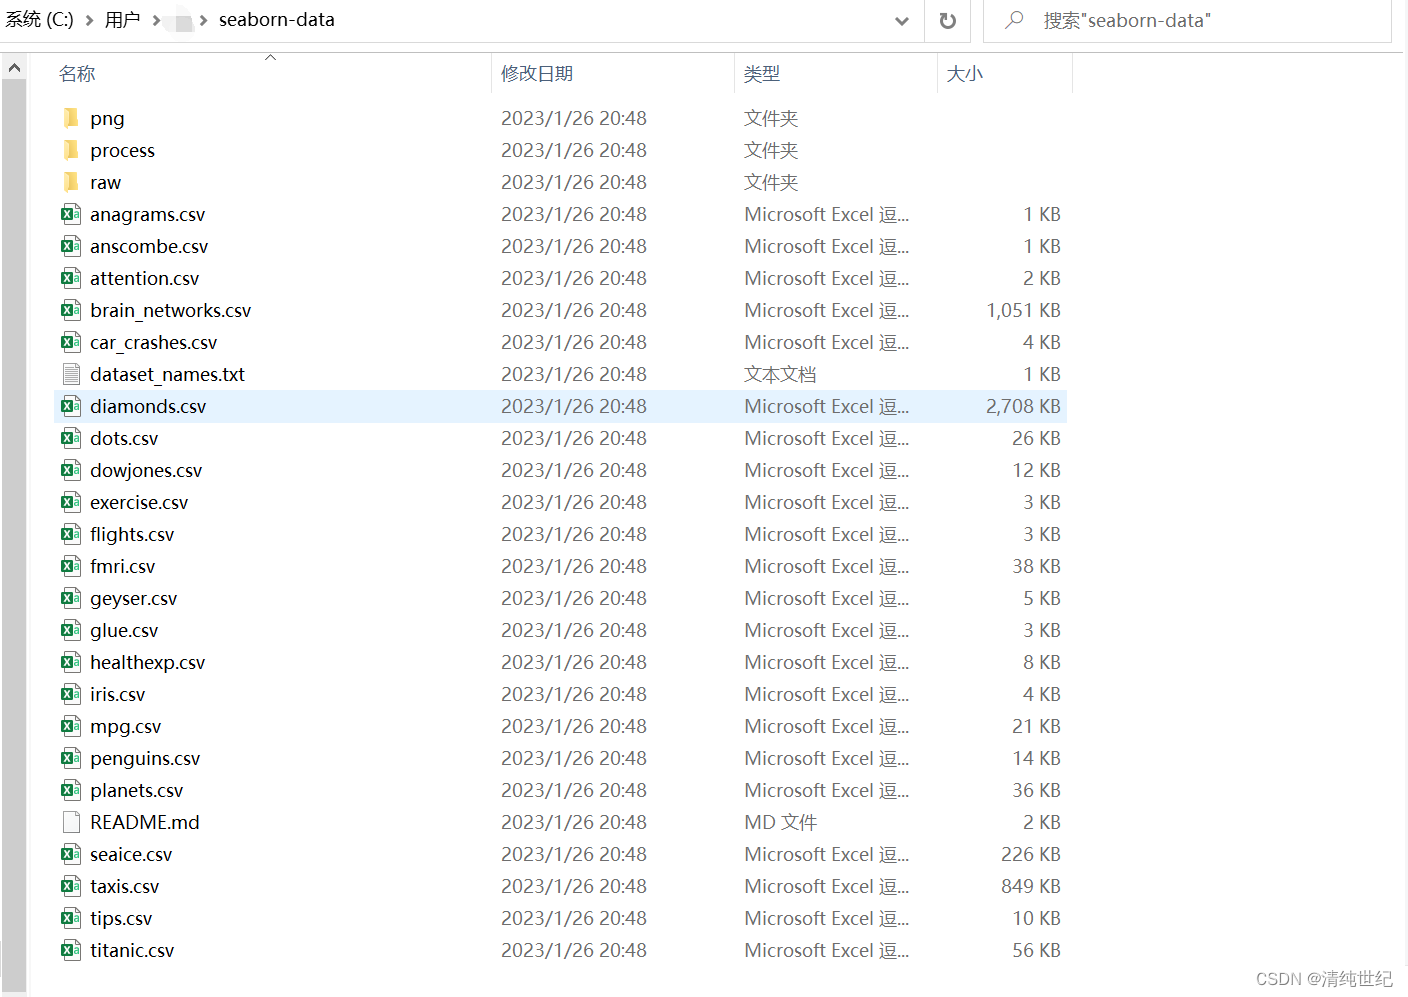The height and width of the screenshot is (997, 1408).
Task: Select the raw folder icon
Action: [x=70, y=182]
